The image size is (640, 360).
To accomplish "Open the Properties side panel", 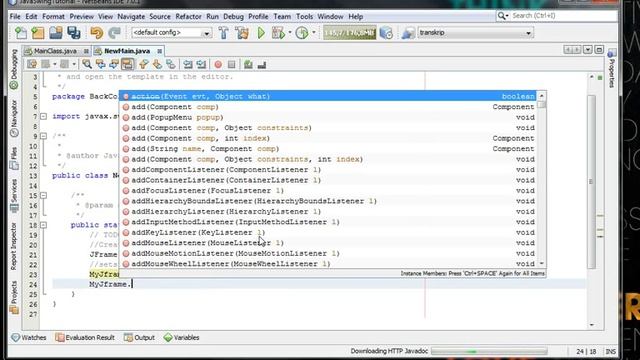I will pos(611,68).
